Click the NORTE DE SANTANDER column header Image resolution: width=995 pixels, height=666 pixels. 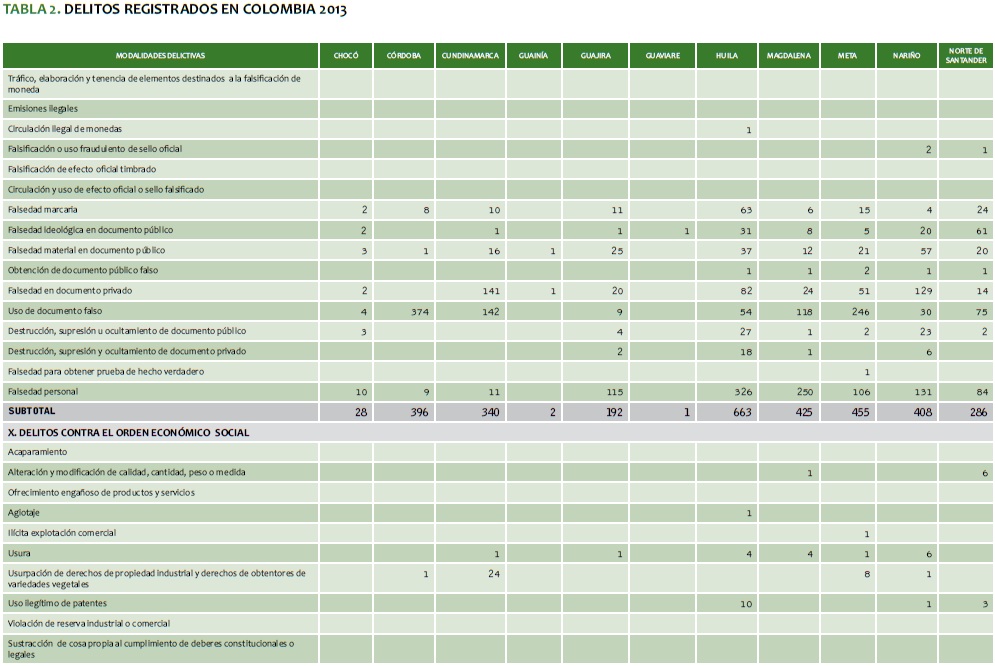coord(965,56)
